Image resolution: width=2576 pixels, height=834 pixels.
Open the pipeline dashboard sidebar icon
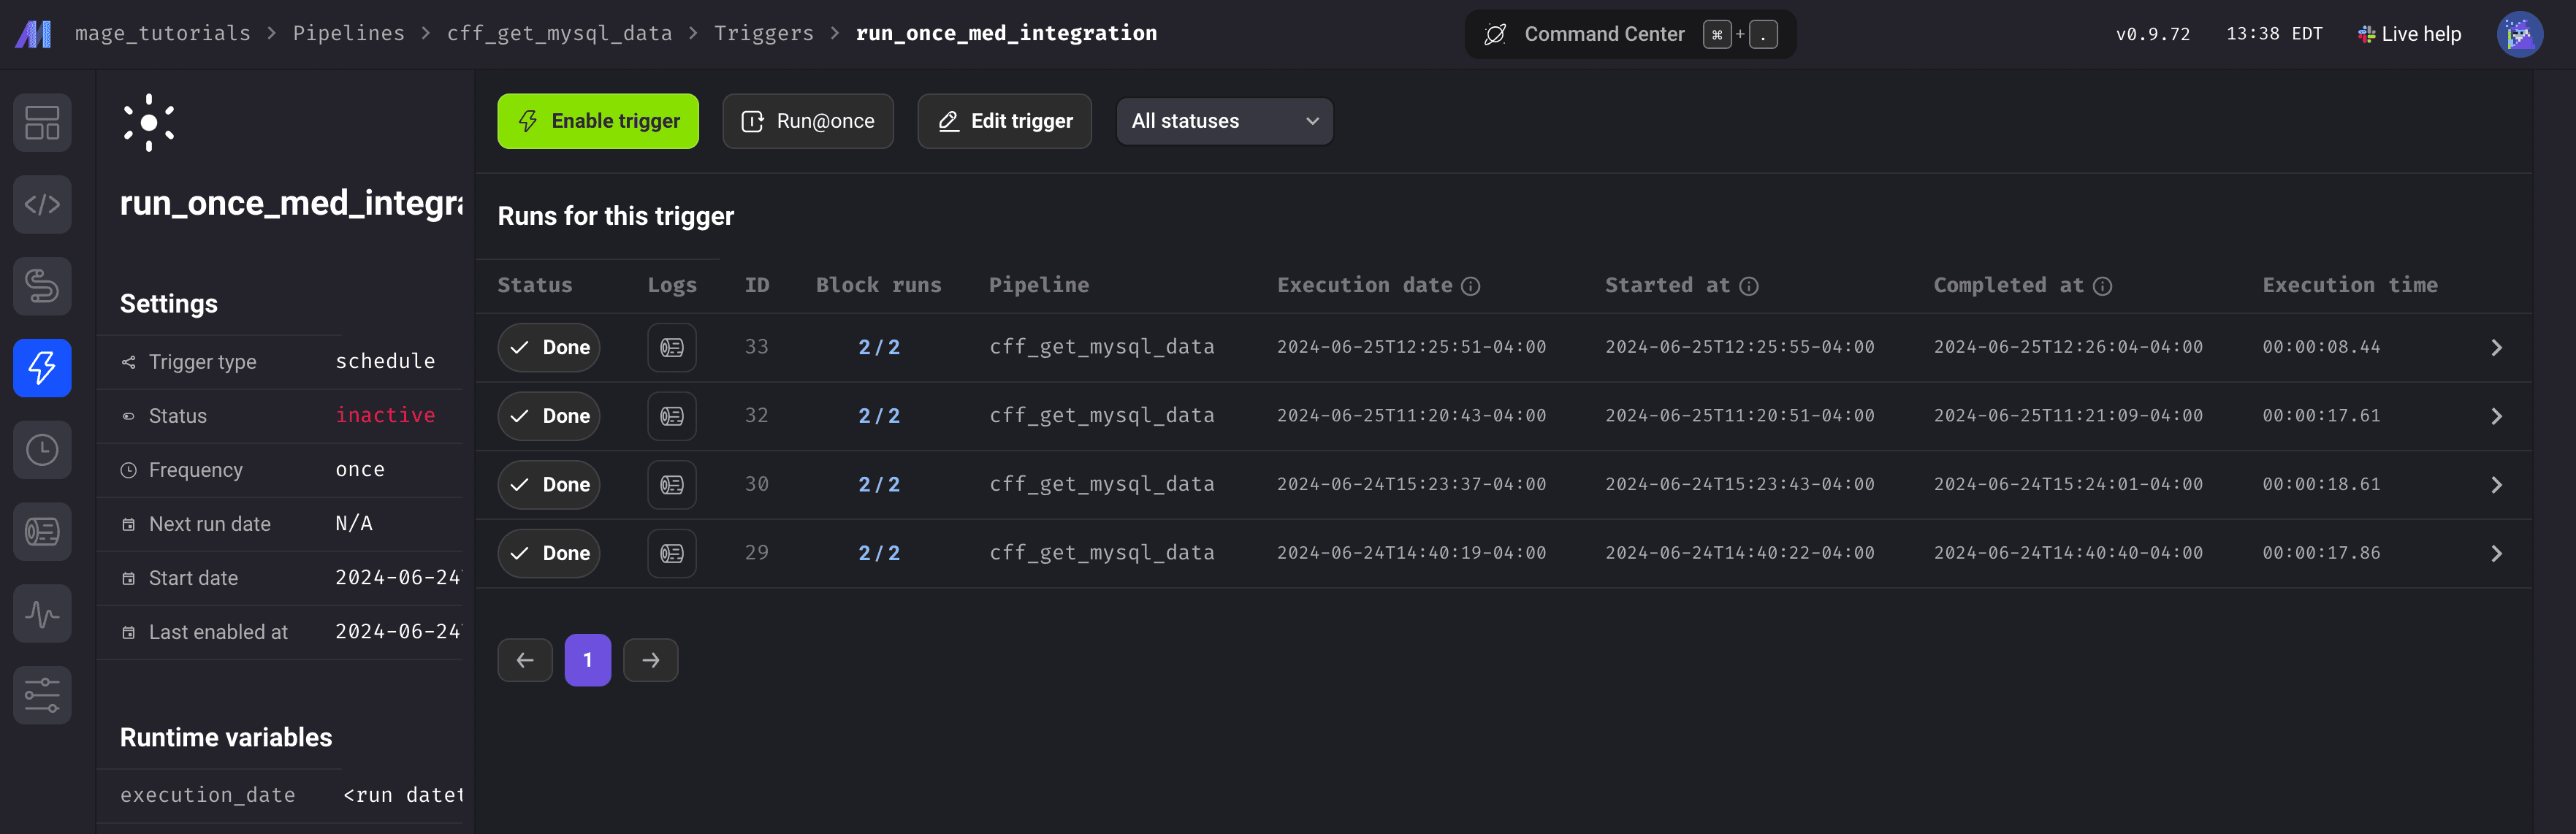pos(42,123)
